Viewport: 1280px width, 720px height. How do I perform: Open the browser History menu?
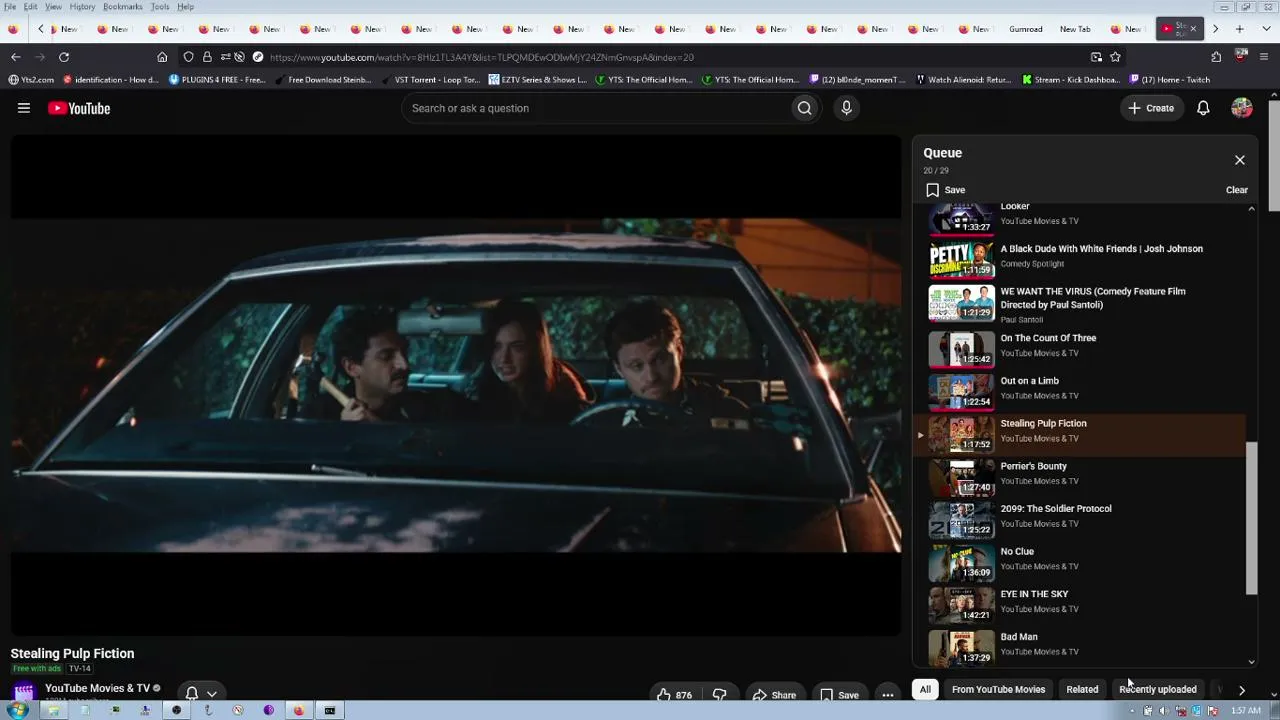(x=82, y=7)
